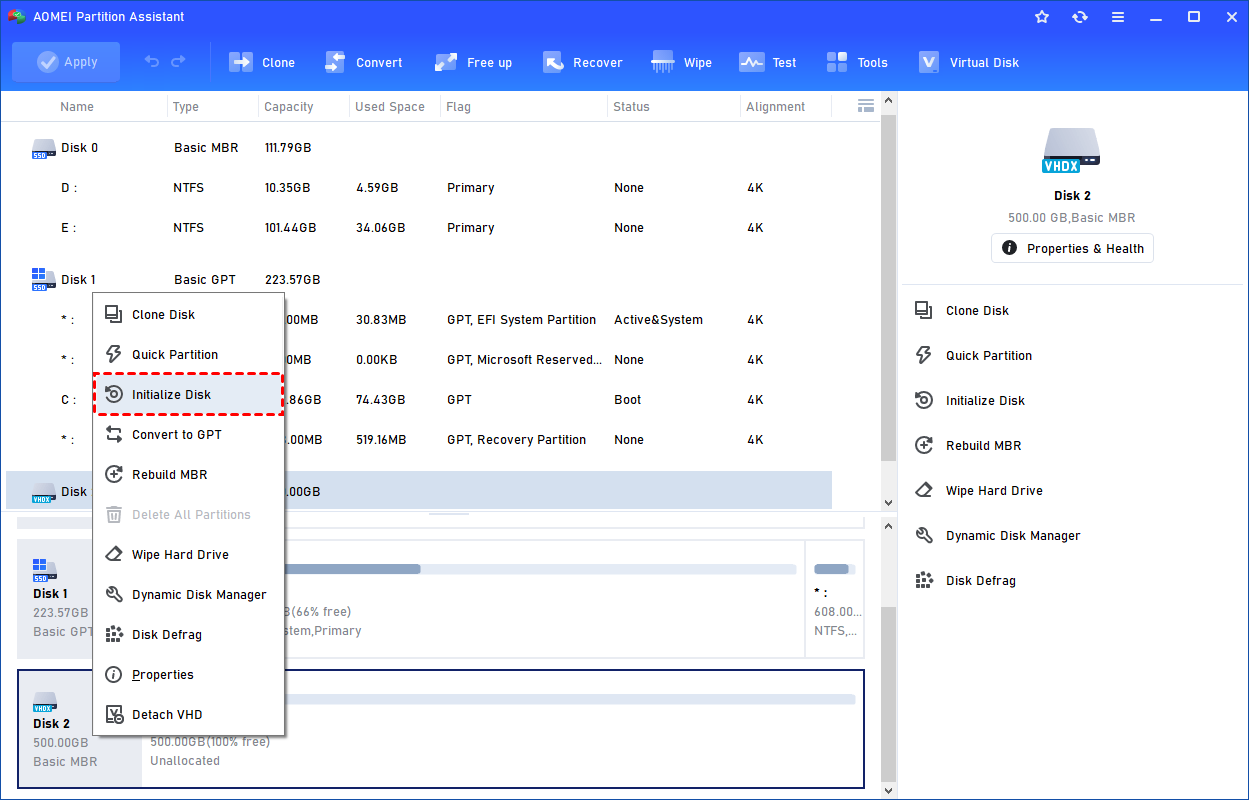Open the Wipe toolbar menu
Screen dimensions: 1249x800
[x=682, y=62]
